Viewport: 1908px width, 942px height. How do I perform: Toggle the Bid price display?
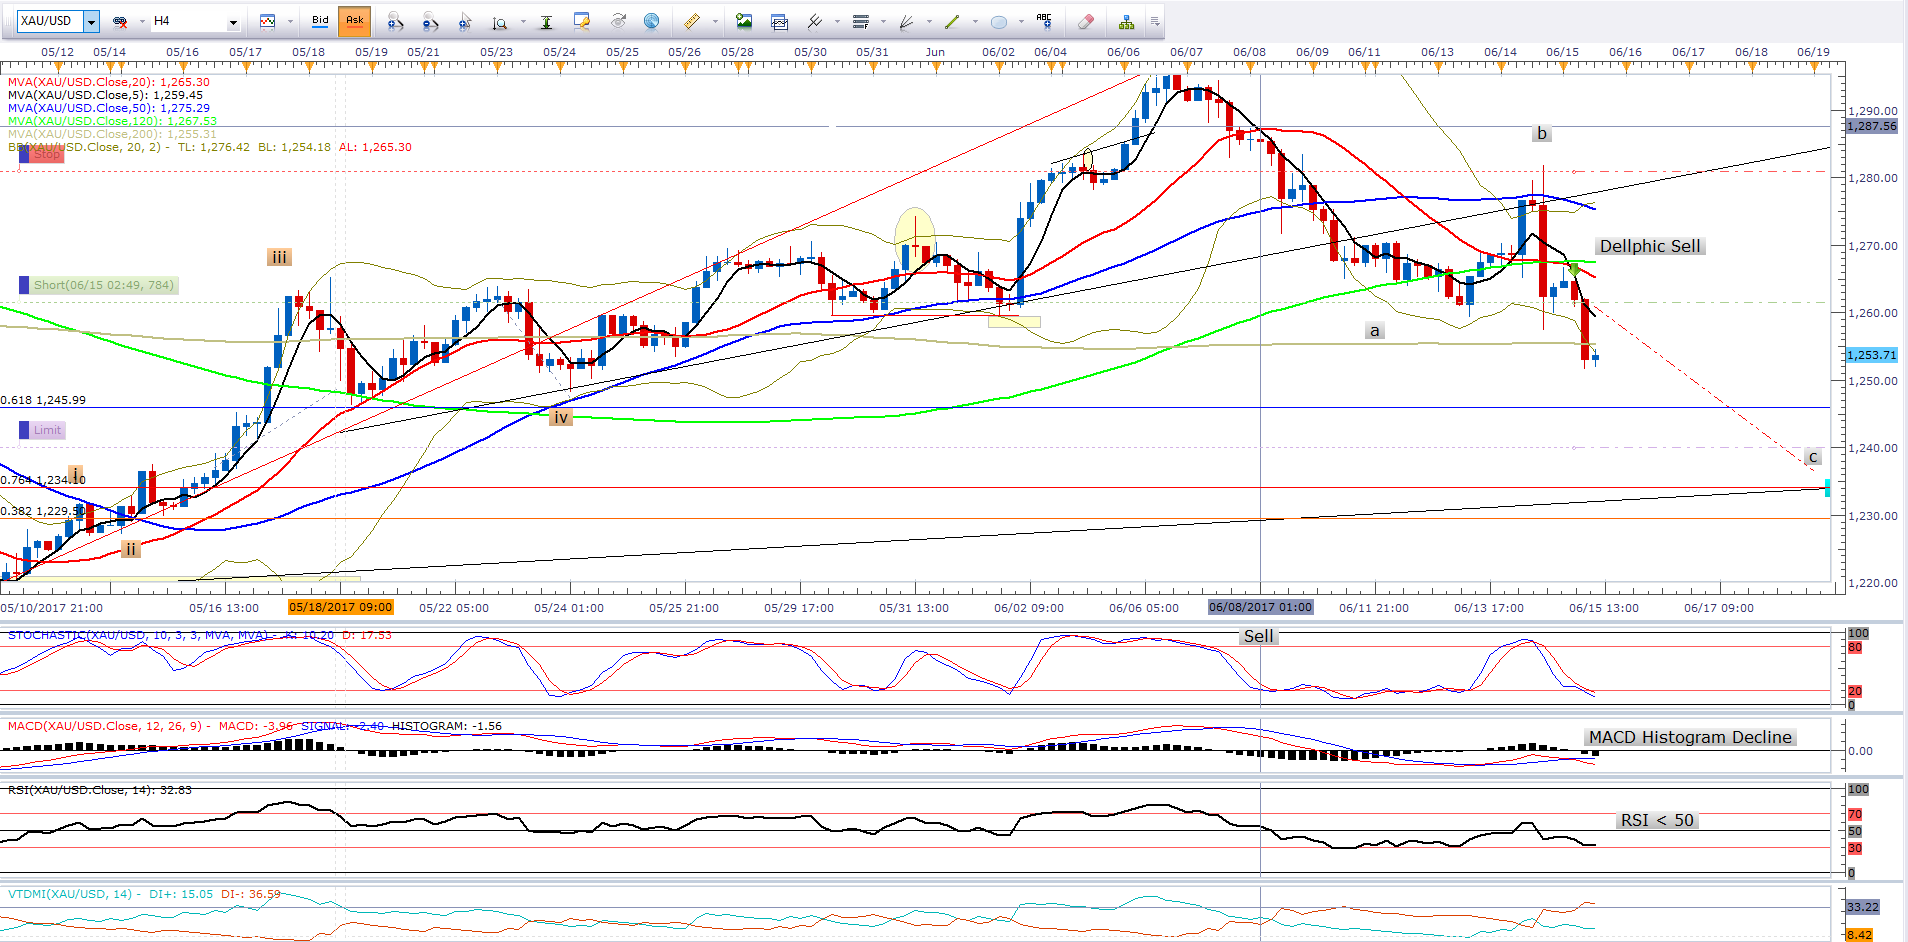(x=320, y=21)
